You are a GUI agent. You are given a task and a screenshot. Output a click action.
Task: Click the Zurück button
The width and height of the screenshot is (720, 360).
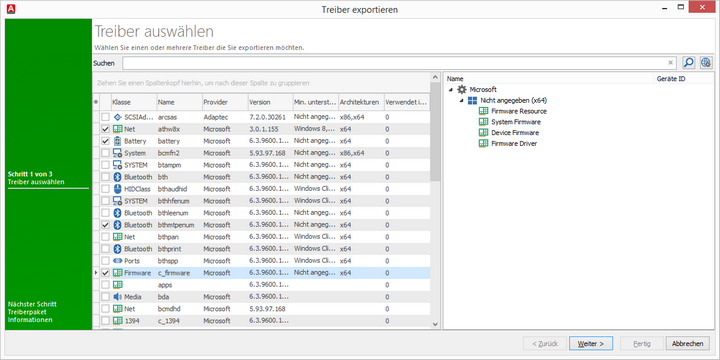(x=545, y=343)
